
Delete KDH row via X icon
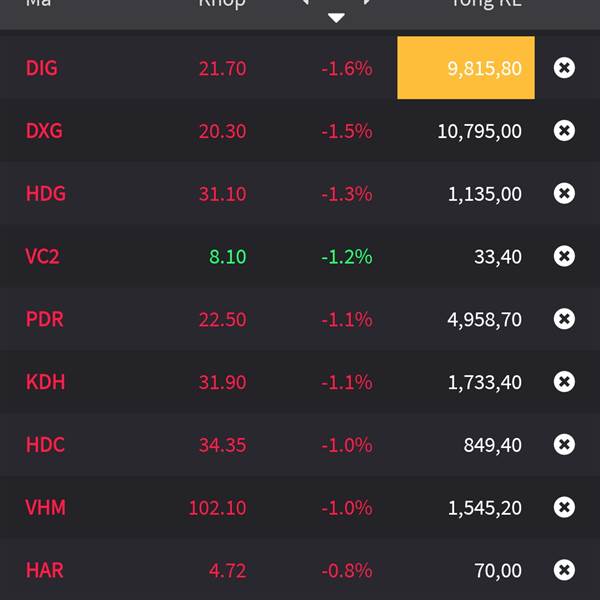tap(564, 381)
